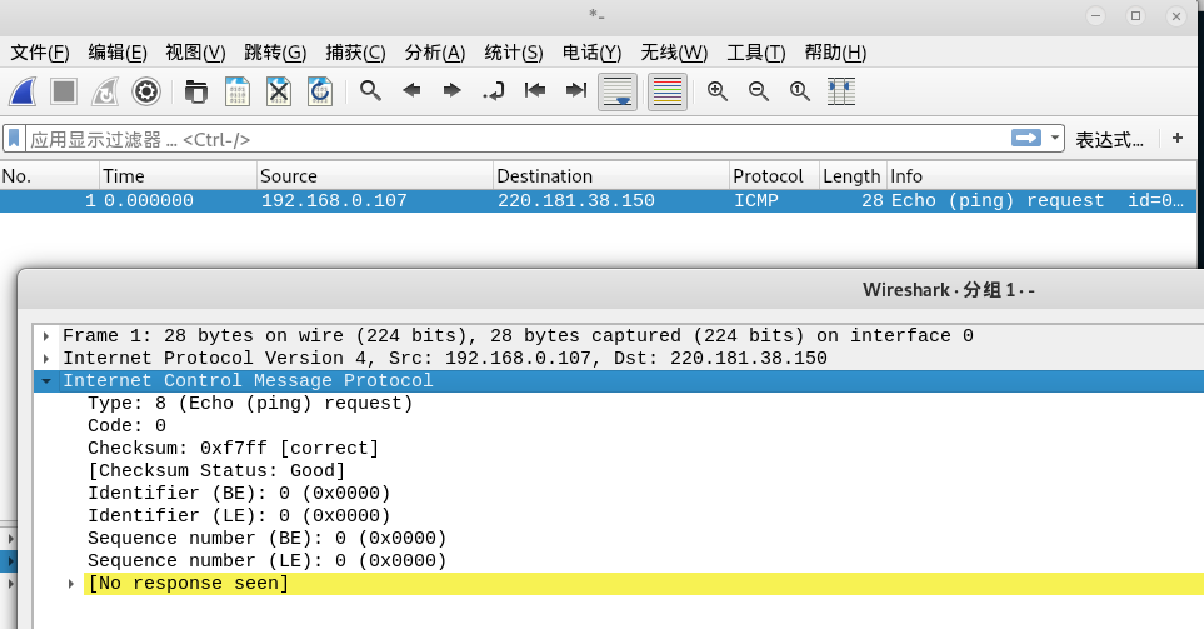The image size is (1204, 629).
Task: Select packet 1 ICMP row
Action: pyautogui.click(x=598, y=200)
